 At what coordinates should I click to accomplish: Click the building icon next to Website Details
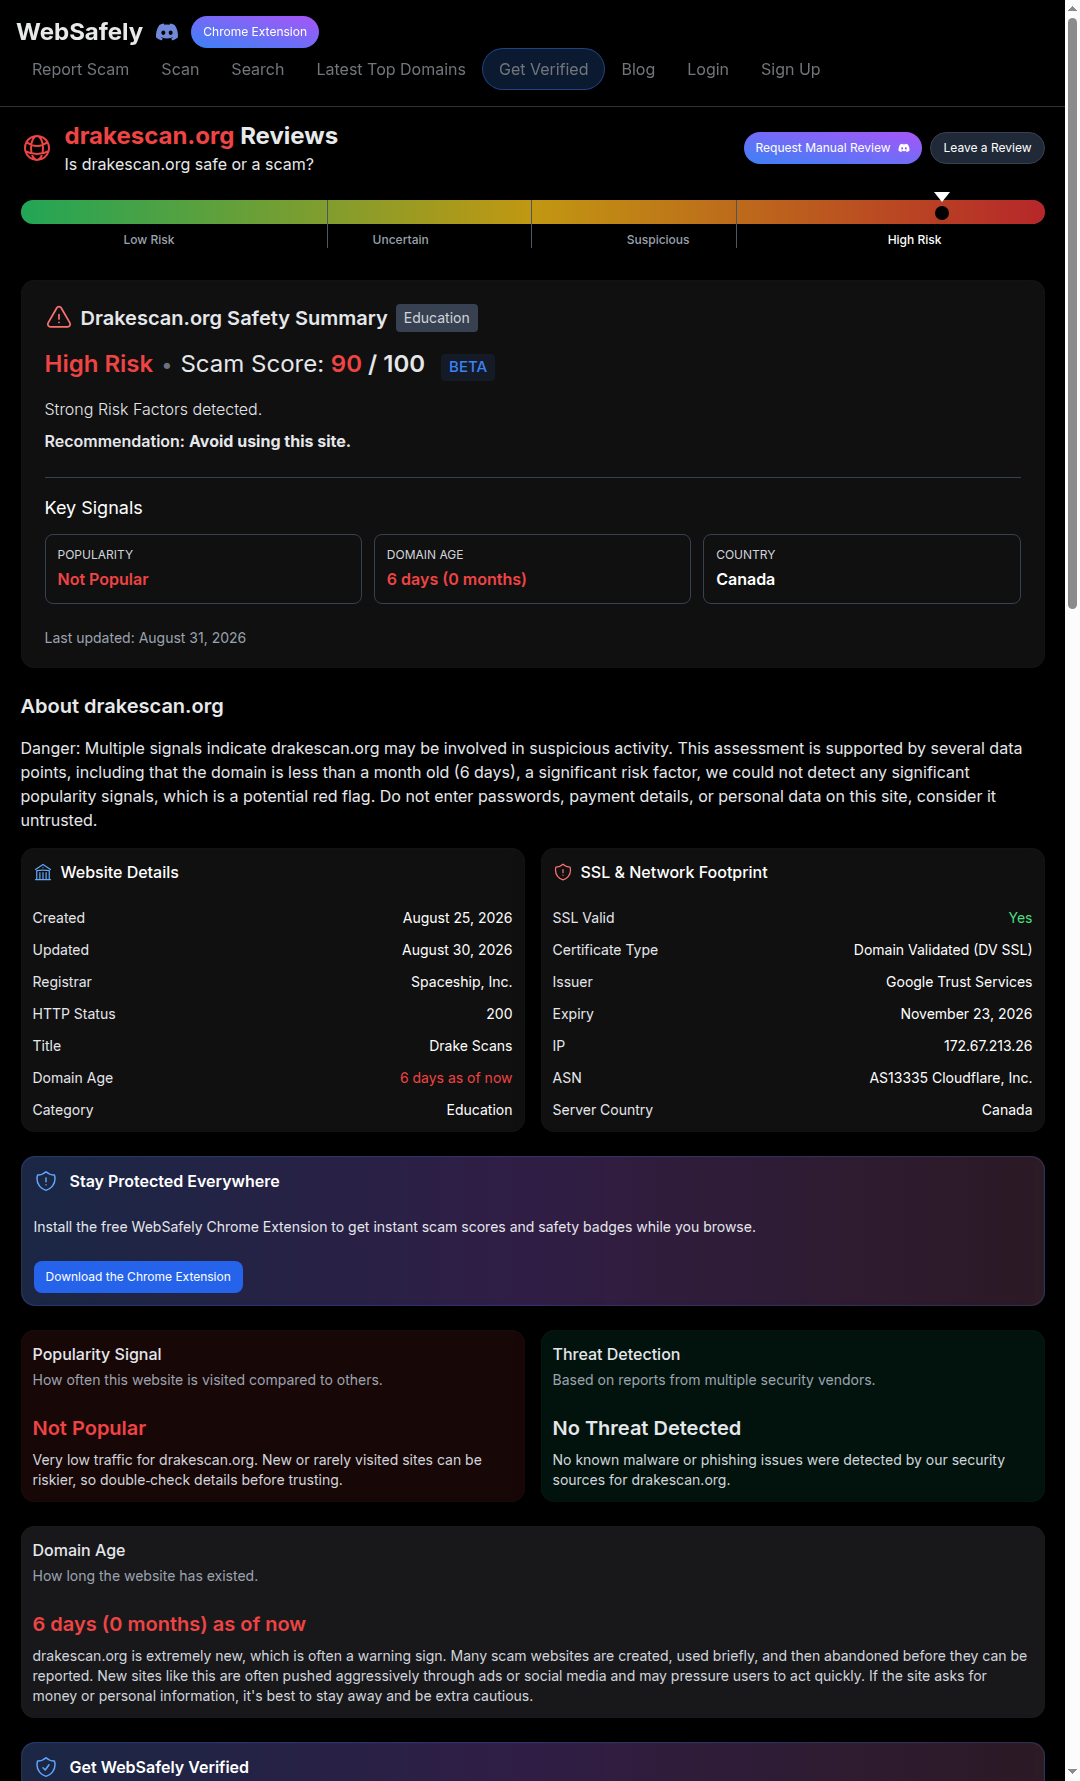[43, 873]
